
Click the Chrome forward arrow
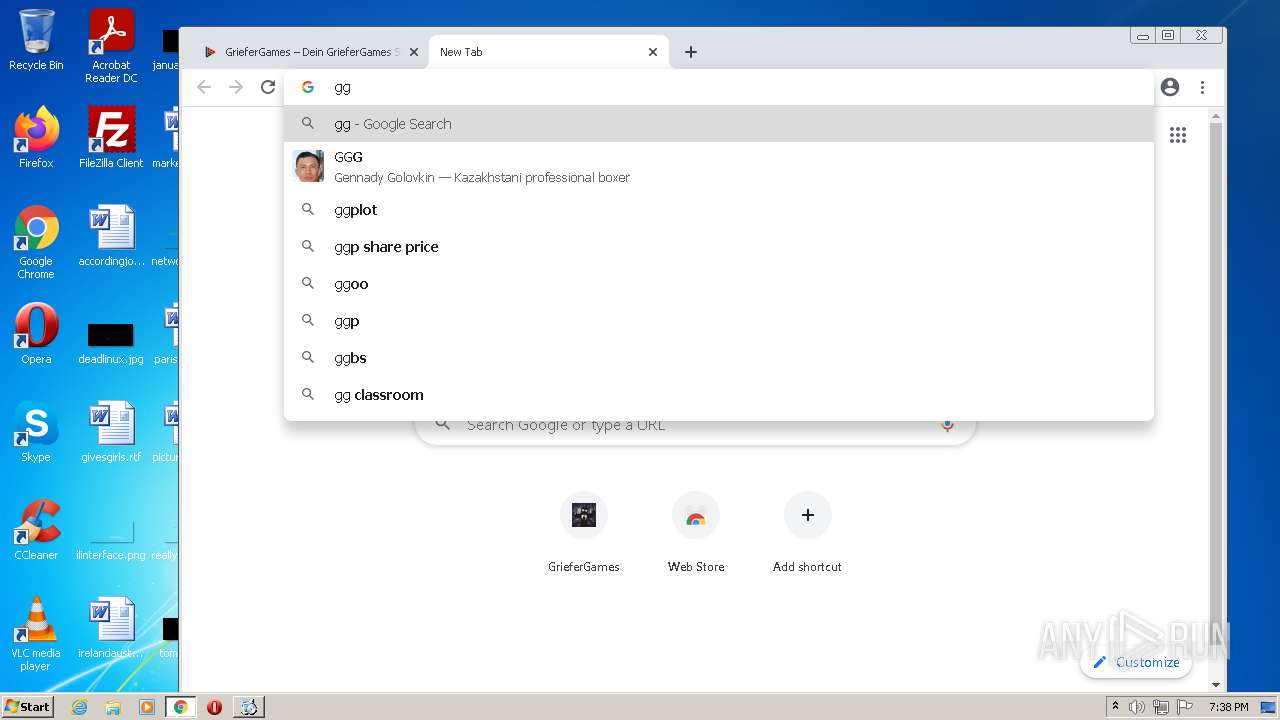pyautogui.click(x=236, y=87)
